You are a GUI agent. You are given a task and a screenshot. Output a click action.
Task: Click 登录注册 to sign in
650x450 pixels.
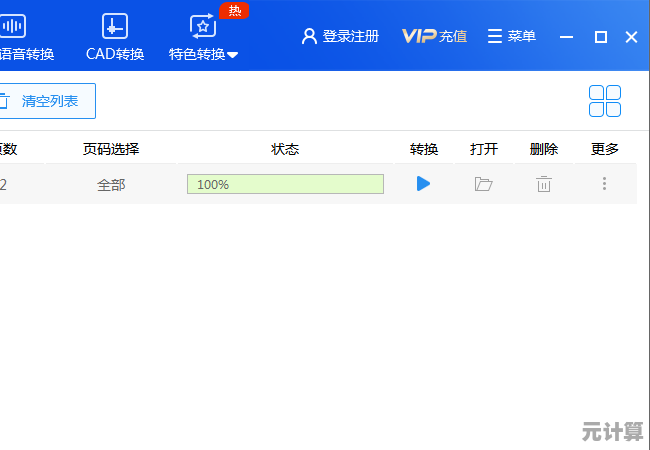coord(340,36)
